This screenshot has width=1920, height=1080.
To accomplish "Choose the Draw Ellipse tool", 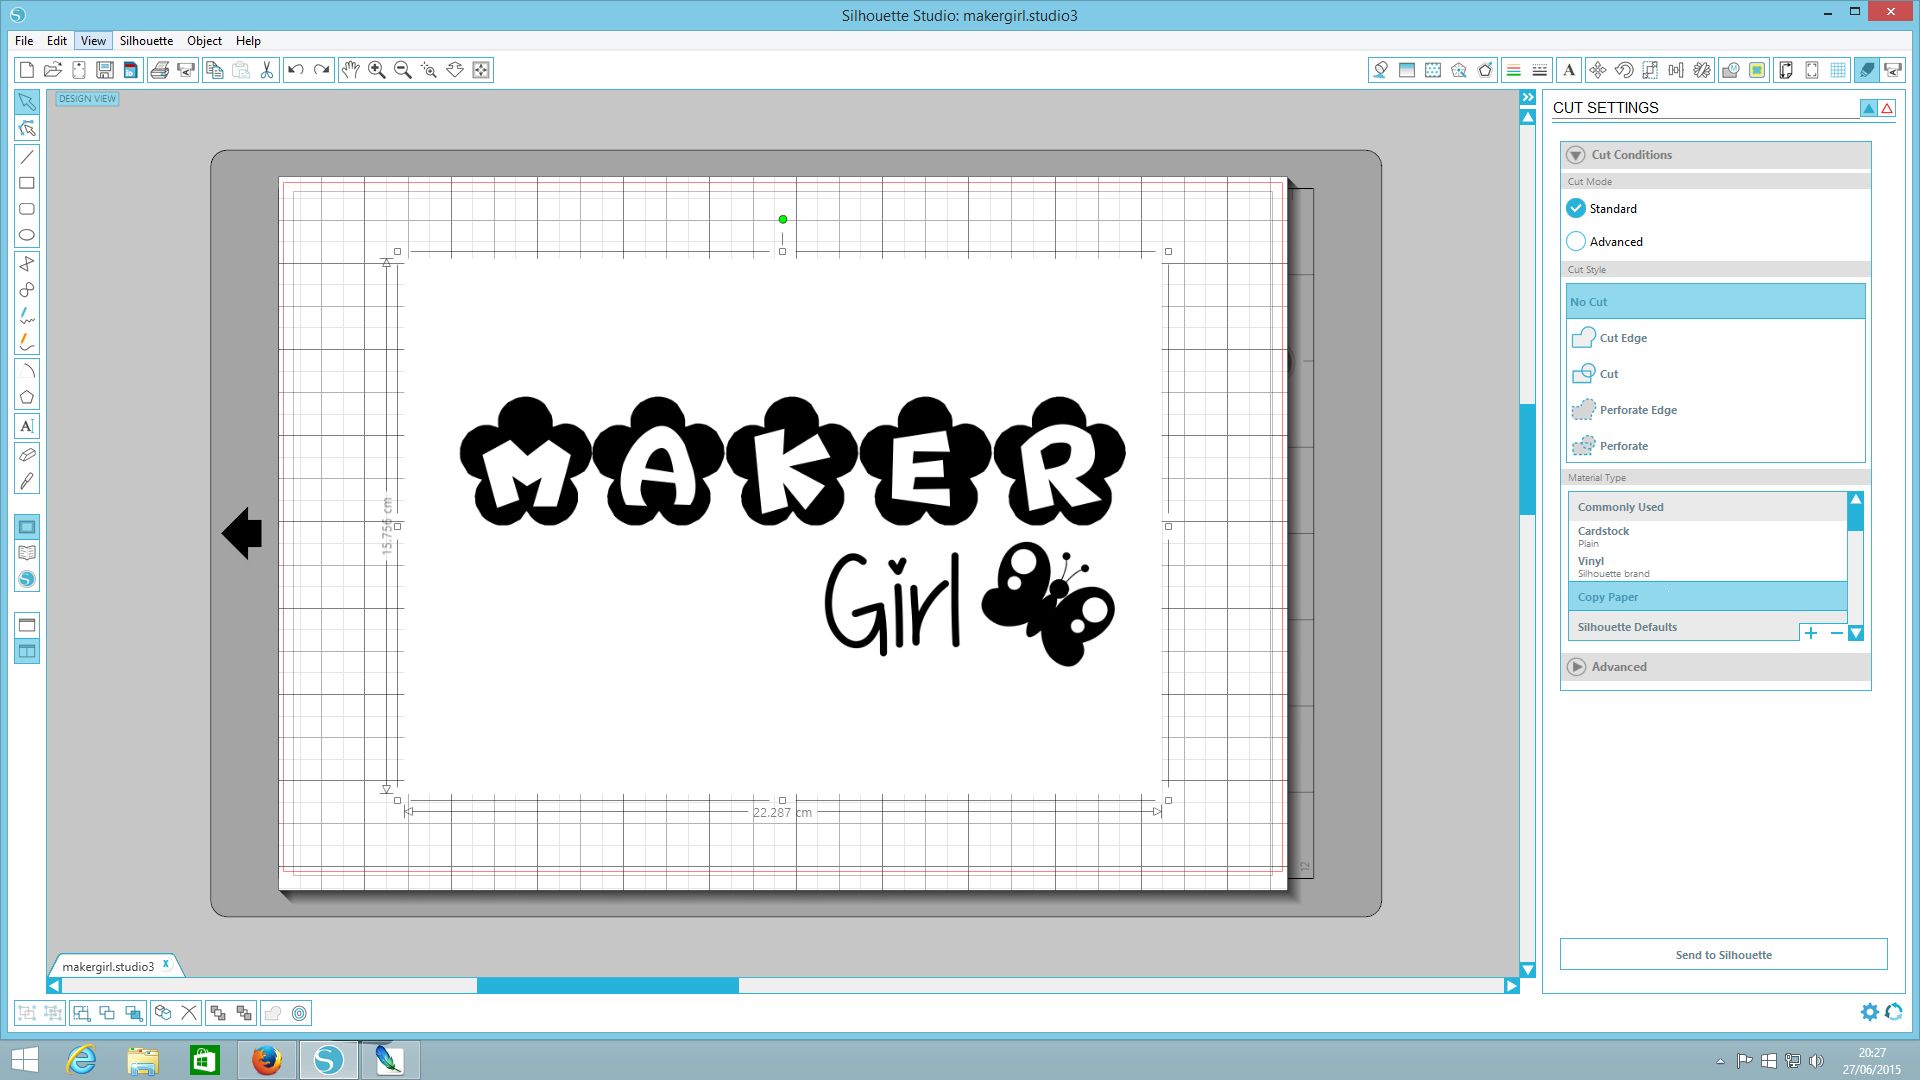I will (27, 236).
